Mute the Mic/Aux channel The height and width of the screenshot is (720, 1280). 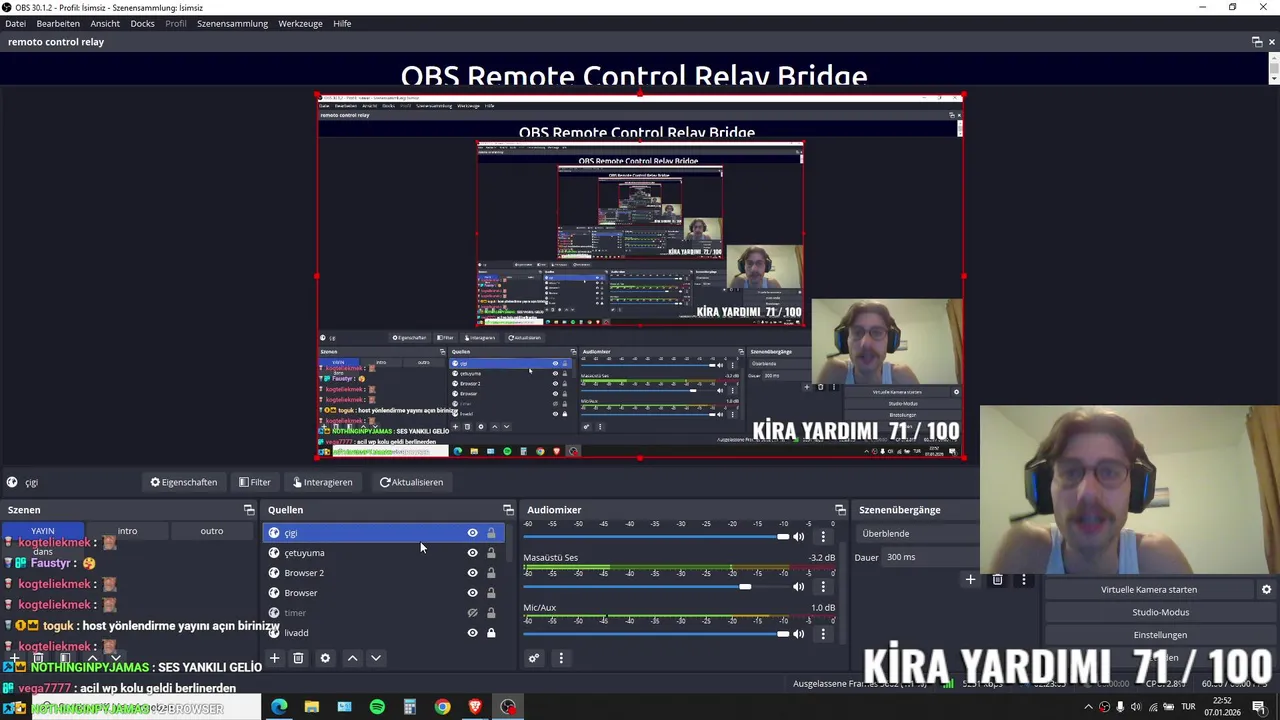[799, 634]
